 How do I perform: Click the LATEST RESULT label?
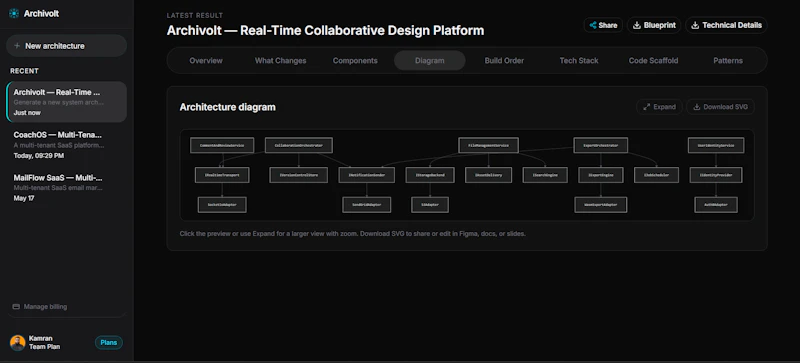coord(195,15)
